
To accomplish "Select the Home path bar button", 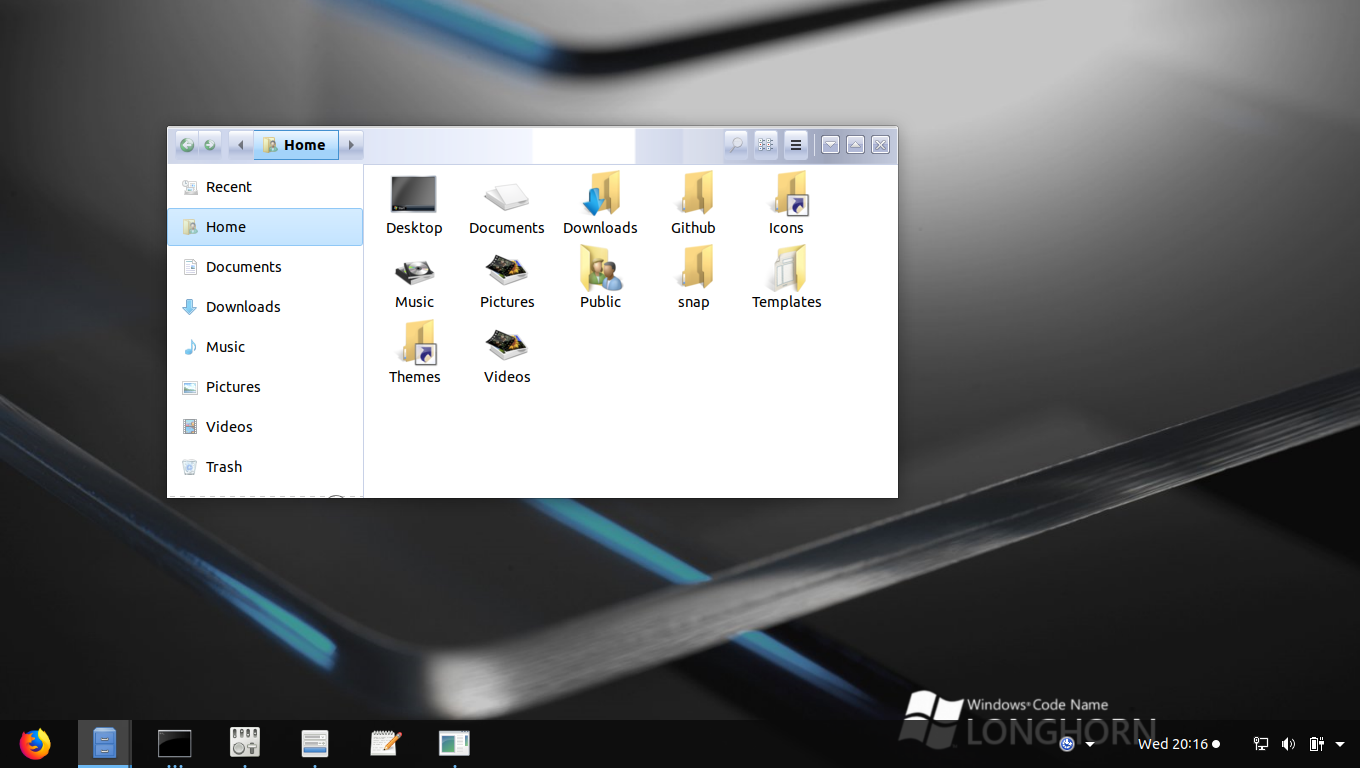I will (296, 145).
